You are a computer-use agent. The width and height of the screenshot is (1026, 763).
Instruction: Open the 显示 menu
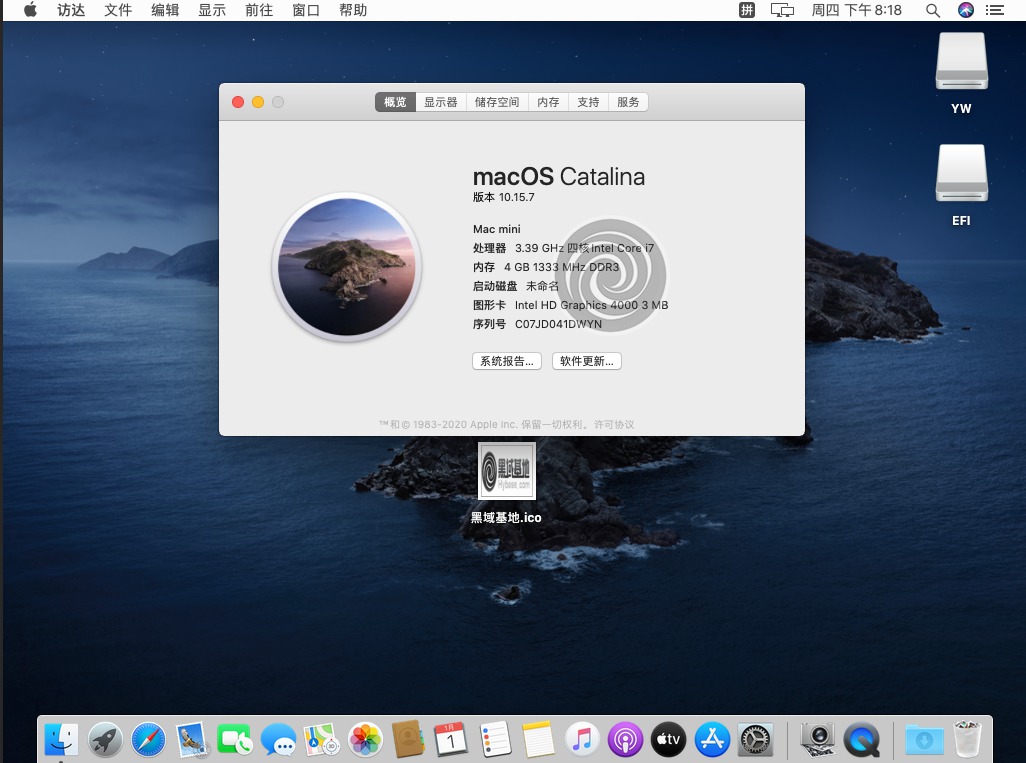pyautogui.click(x=212, y=10)
